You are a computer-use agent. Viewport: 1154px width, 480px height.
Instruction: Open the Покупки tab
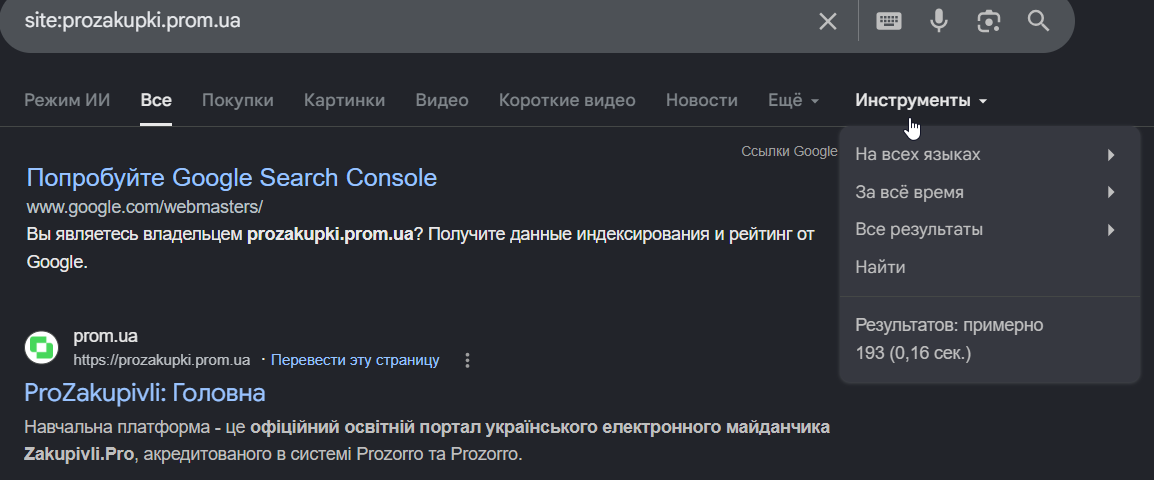click(238, 100)
